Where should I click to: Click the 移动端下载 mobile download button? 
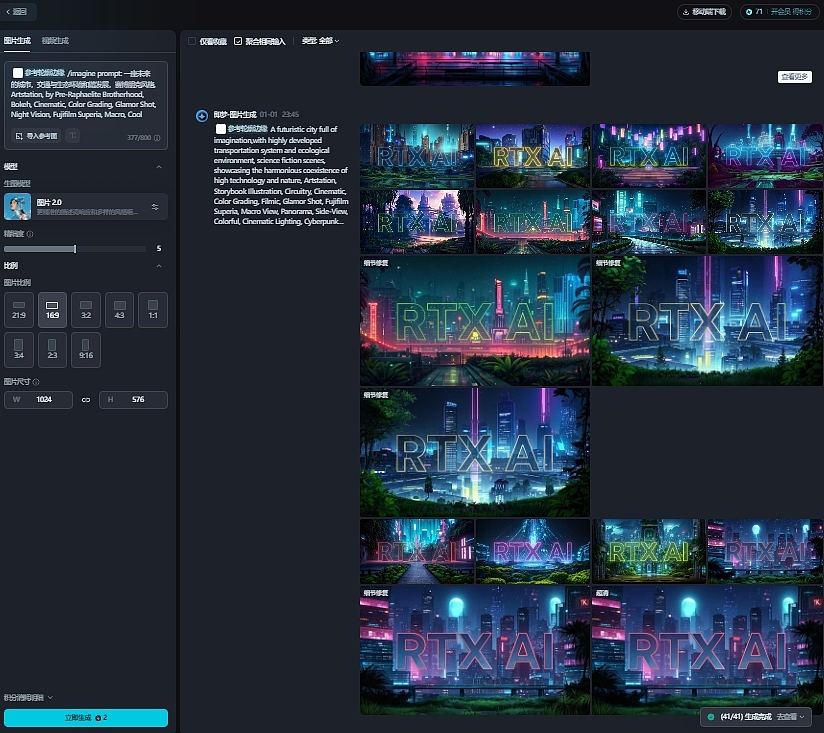(704, 12)
